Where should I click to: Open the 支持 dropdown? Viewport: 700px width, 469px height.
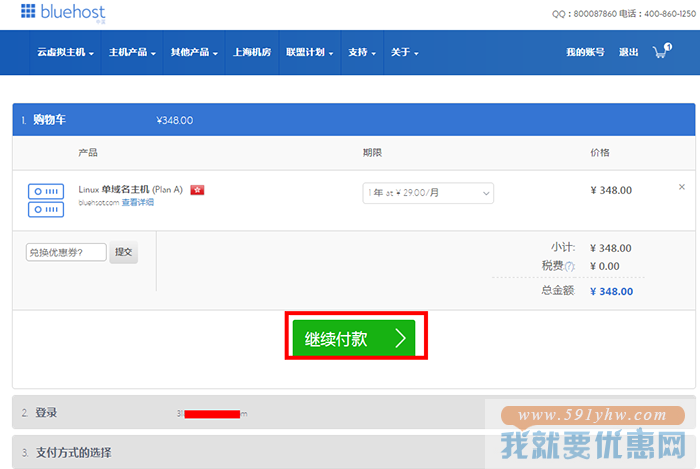coord(362,52)
